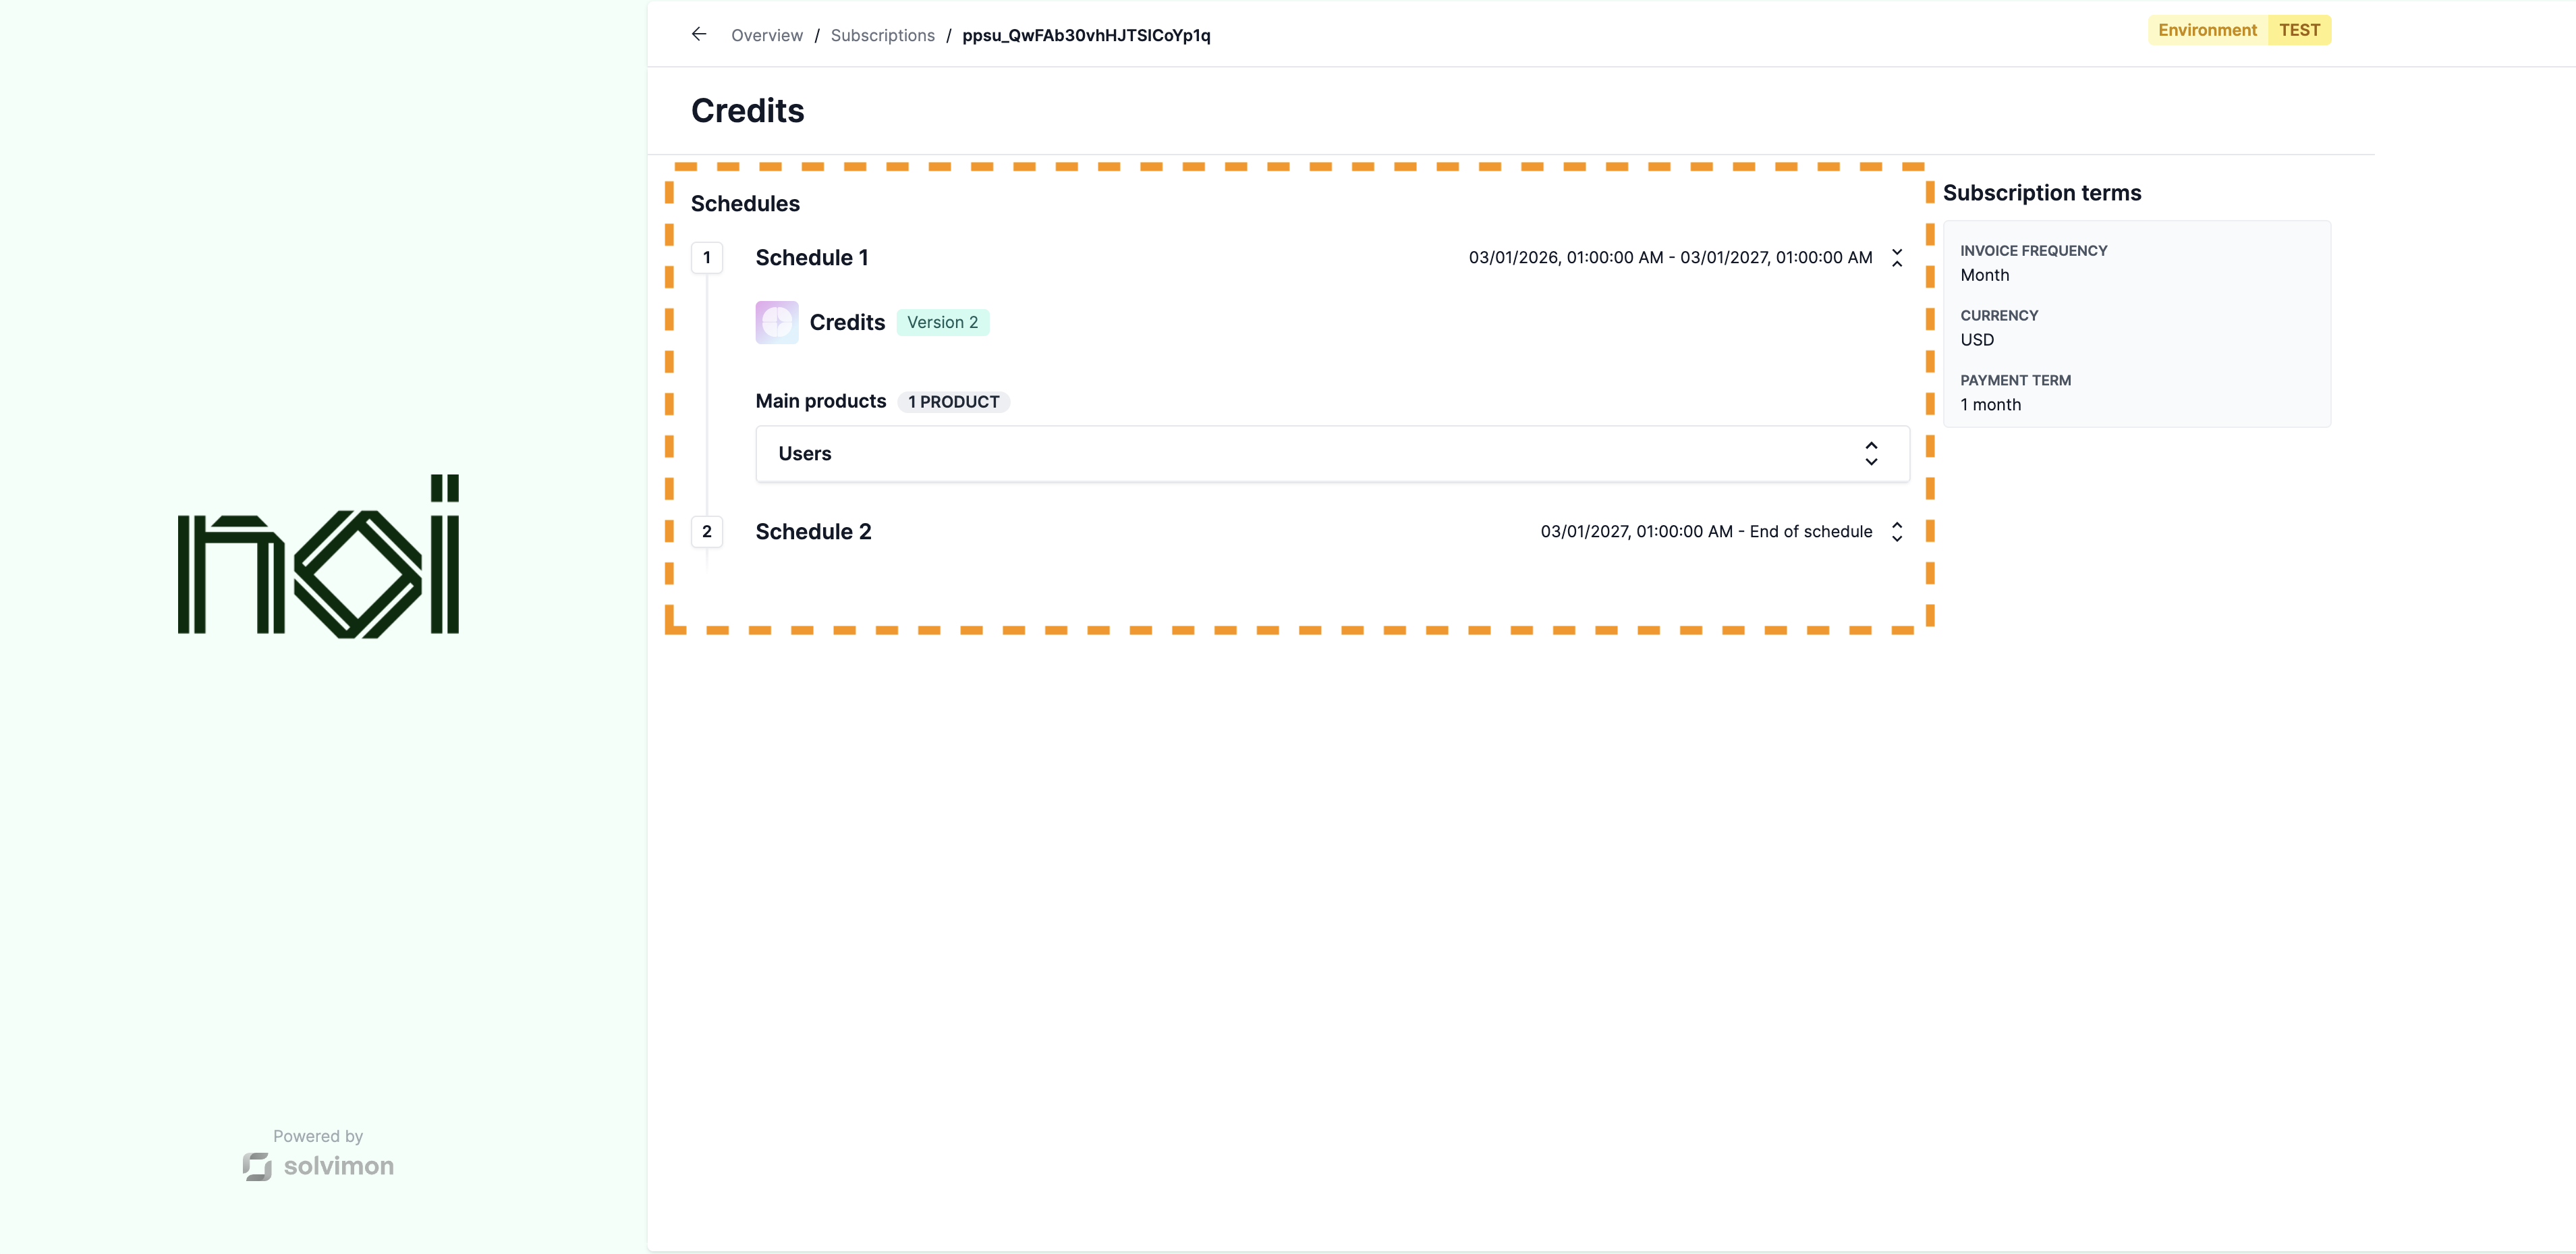Click the Schedule 1 date range
The width and height of the screenshot is (2576, 1254).
(x=1669, y=258)
